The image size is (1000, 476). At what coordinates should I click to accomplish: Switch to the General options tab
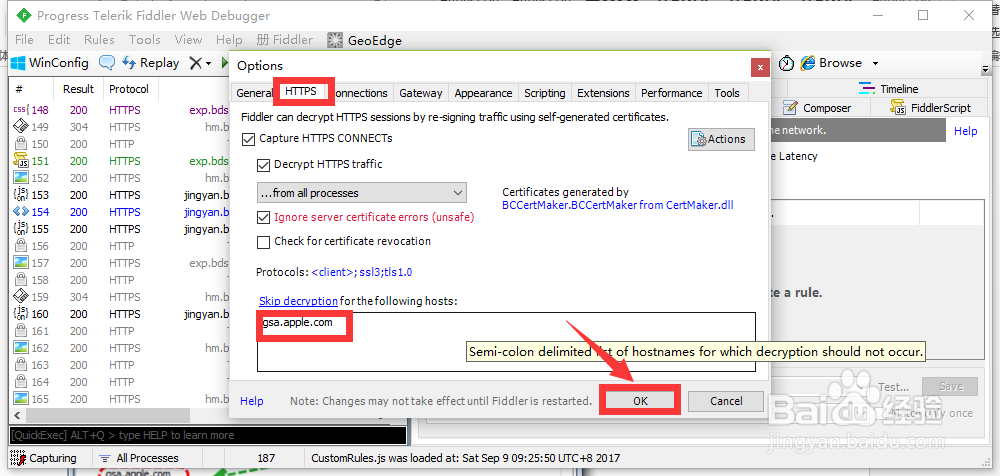click(x=253, y=93)
